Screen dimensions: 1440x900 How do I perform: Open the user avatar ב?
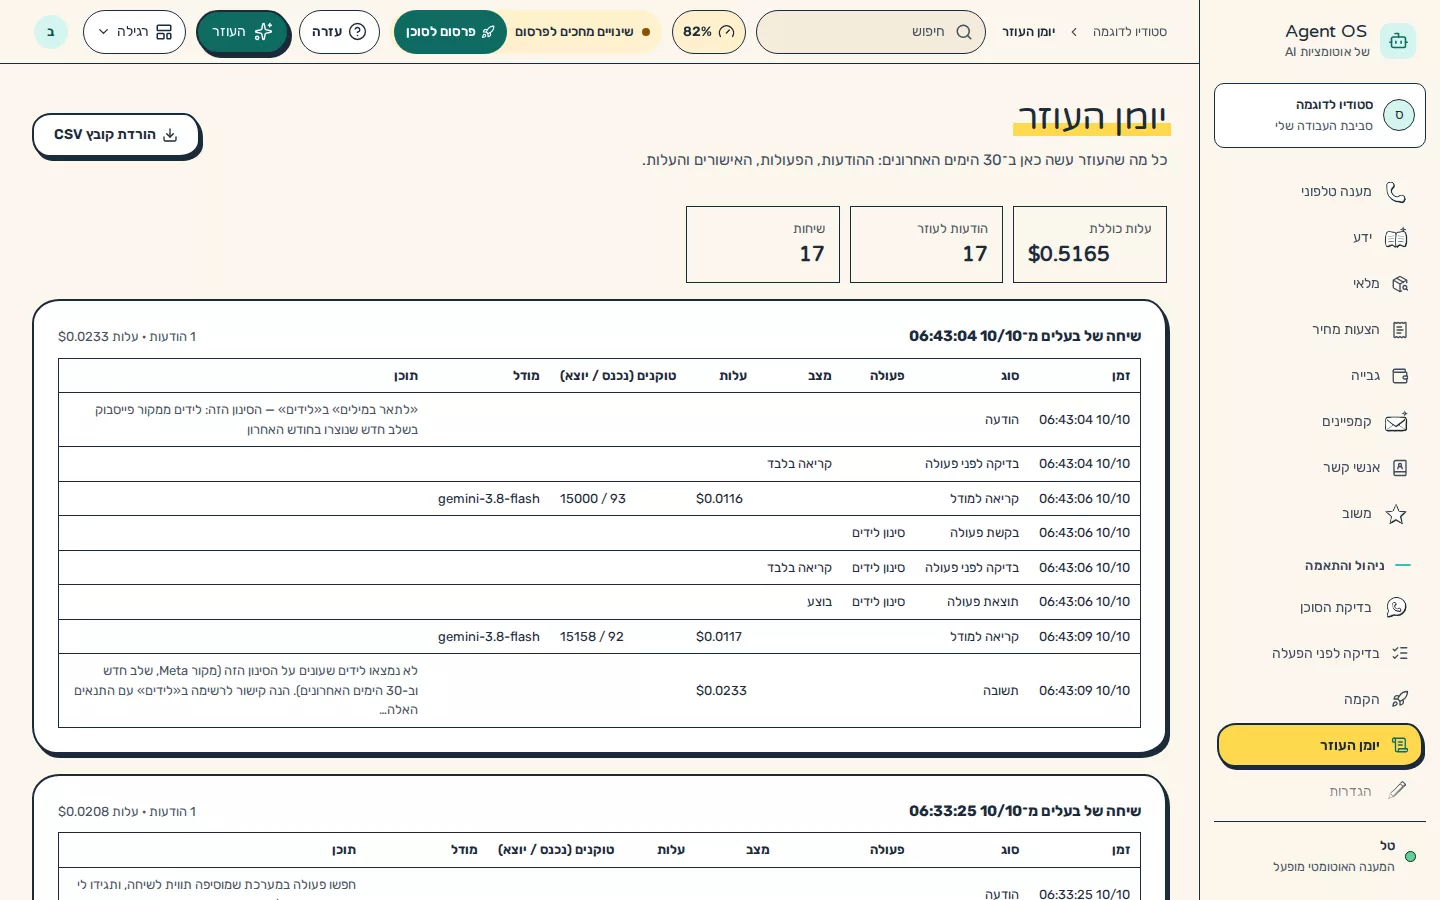pyautogui.click(x=51, y=32)
